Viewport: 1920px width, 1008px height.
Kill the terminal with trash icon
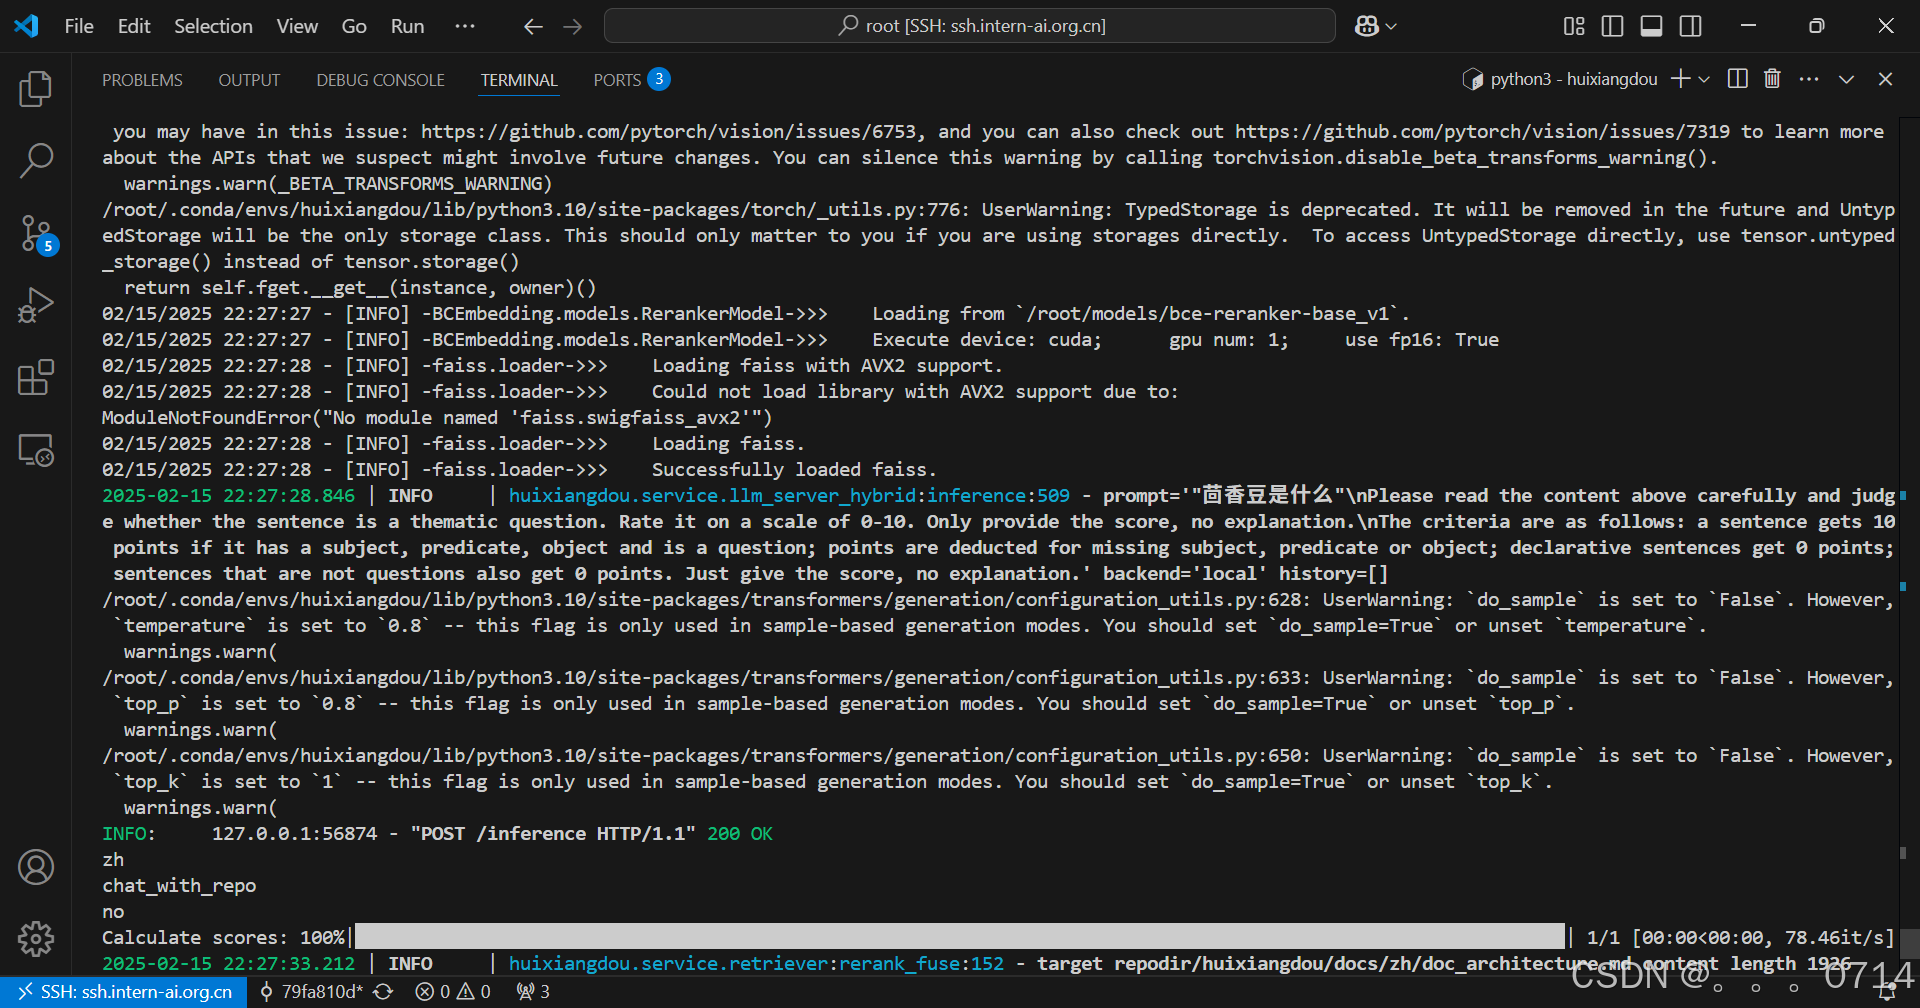pyautogui.click(x=1772, y=79)
